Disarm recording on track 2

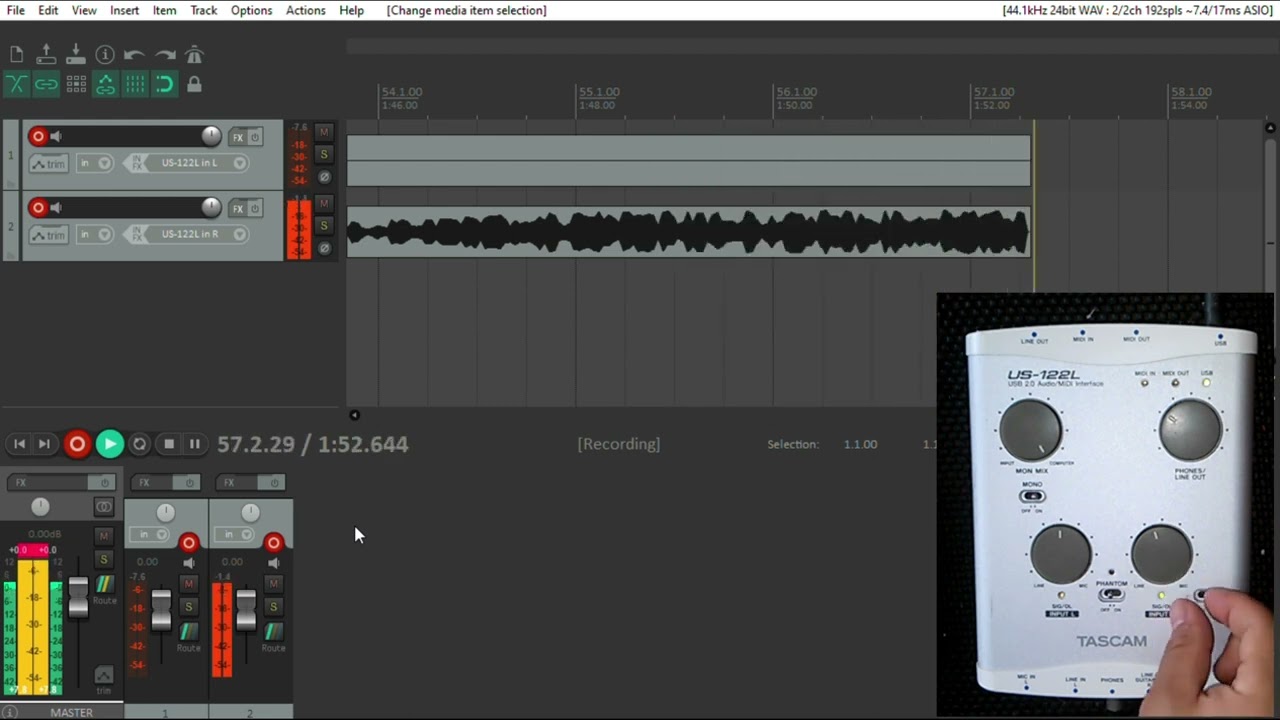(38, 207)
